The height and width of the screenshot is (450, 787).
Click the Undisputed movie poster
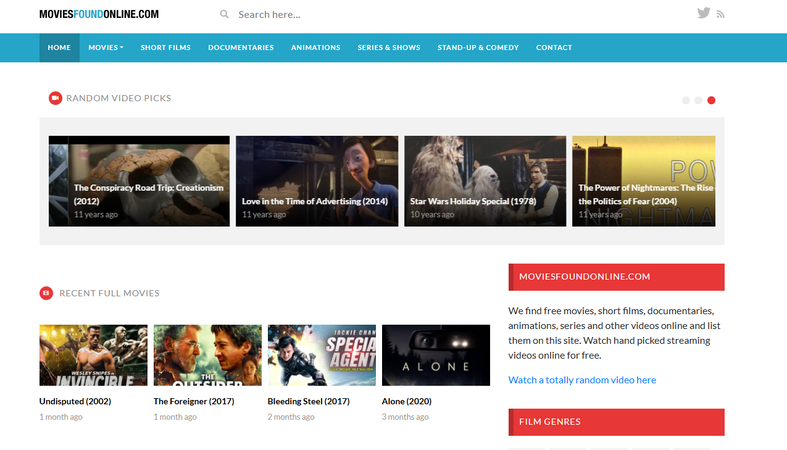coord(93,355)
